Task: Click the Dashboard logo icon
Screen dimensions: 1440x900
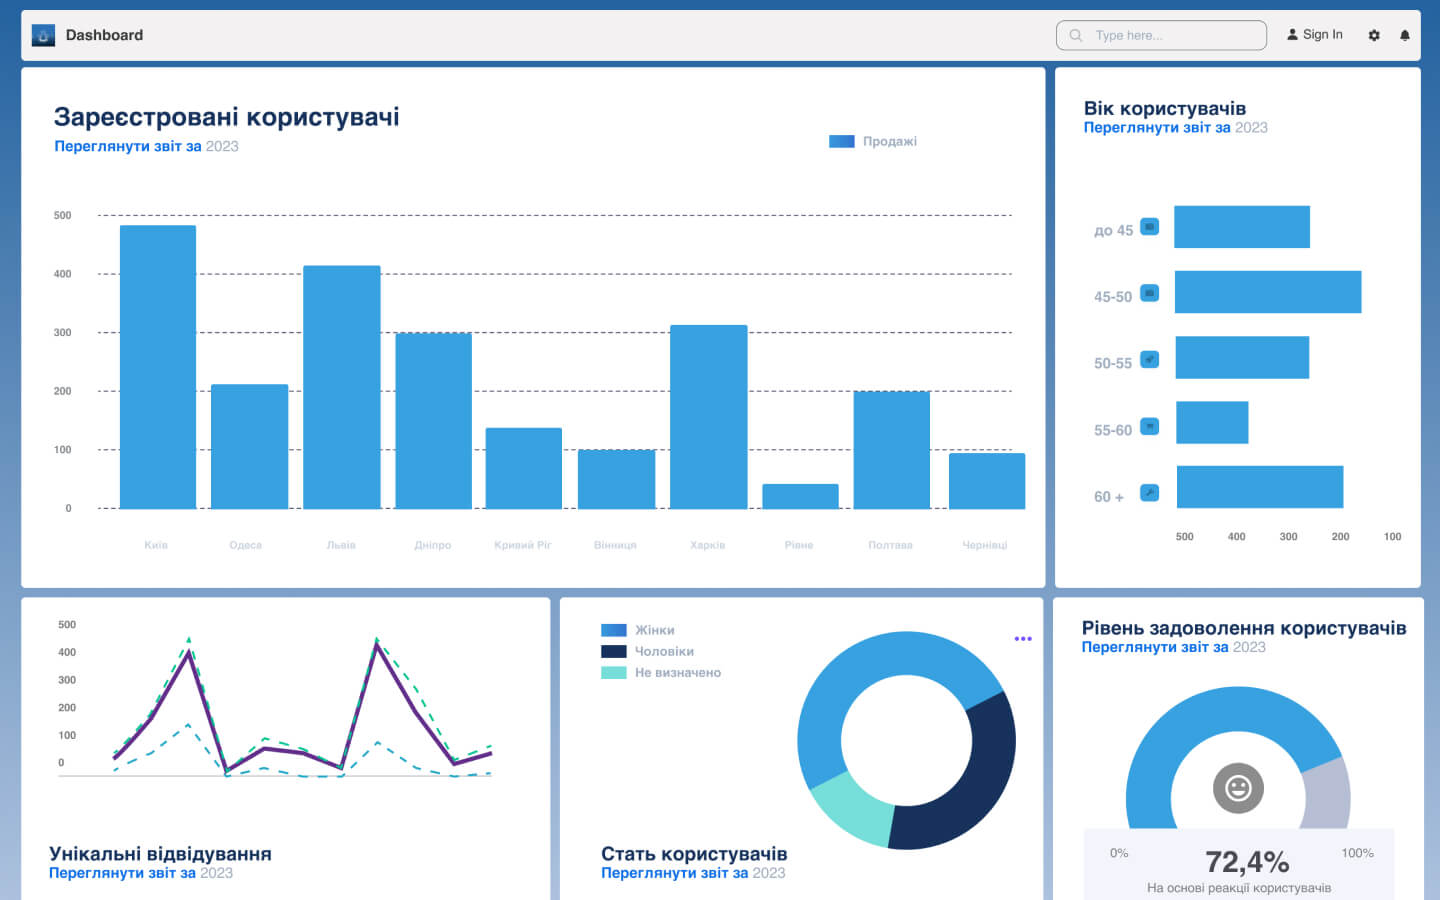Action: click(43, 35)
